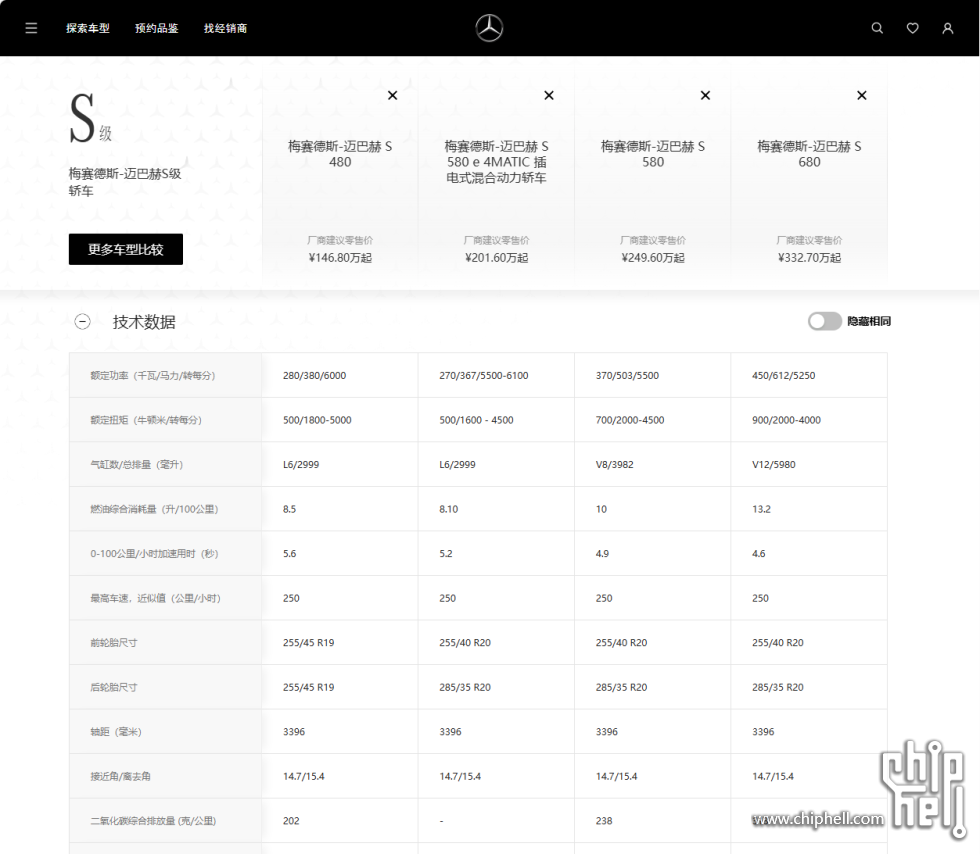Open 找经销商 menu item
Image resolution: width=980 pixels, height=854 pixels.
(x=225, y=28)
